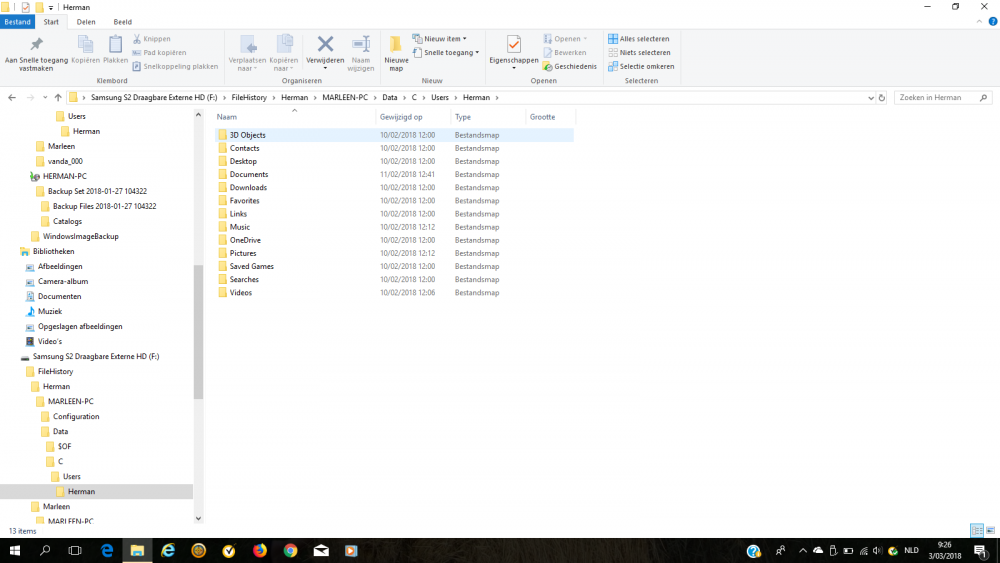Expand the ribbon help chevron arrow
Viewport: 1000px width, 563px height.
[x=979, y=21]
